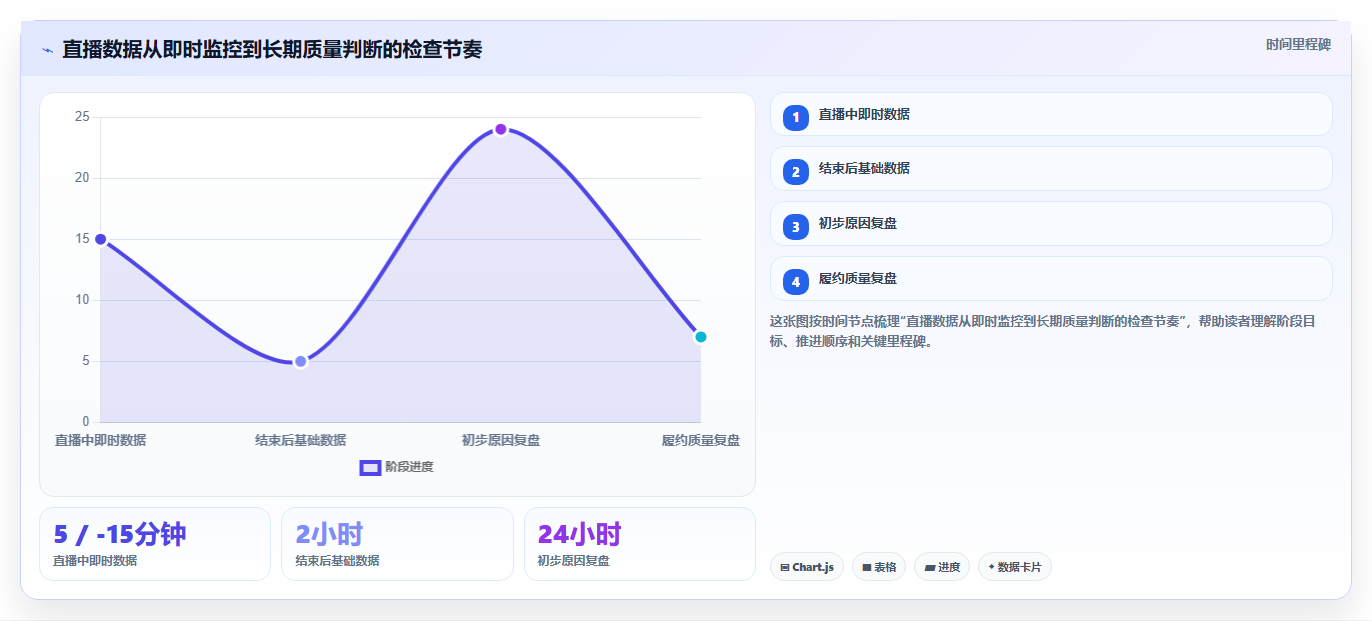Select the 结束后基础数据 data point at 5

click(300, 361)
